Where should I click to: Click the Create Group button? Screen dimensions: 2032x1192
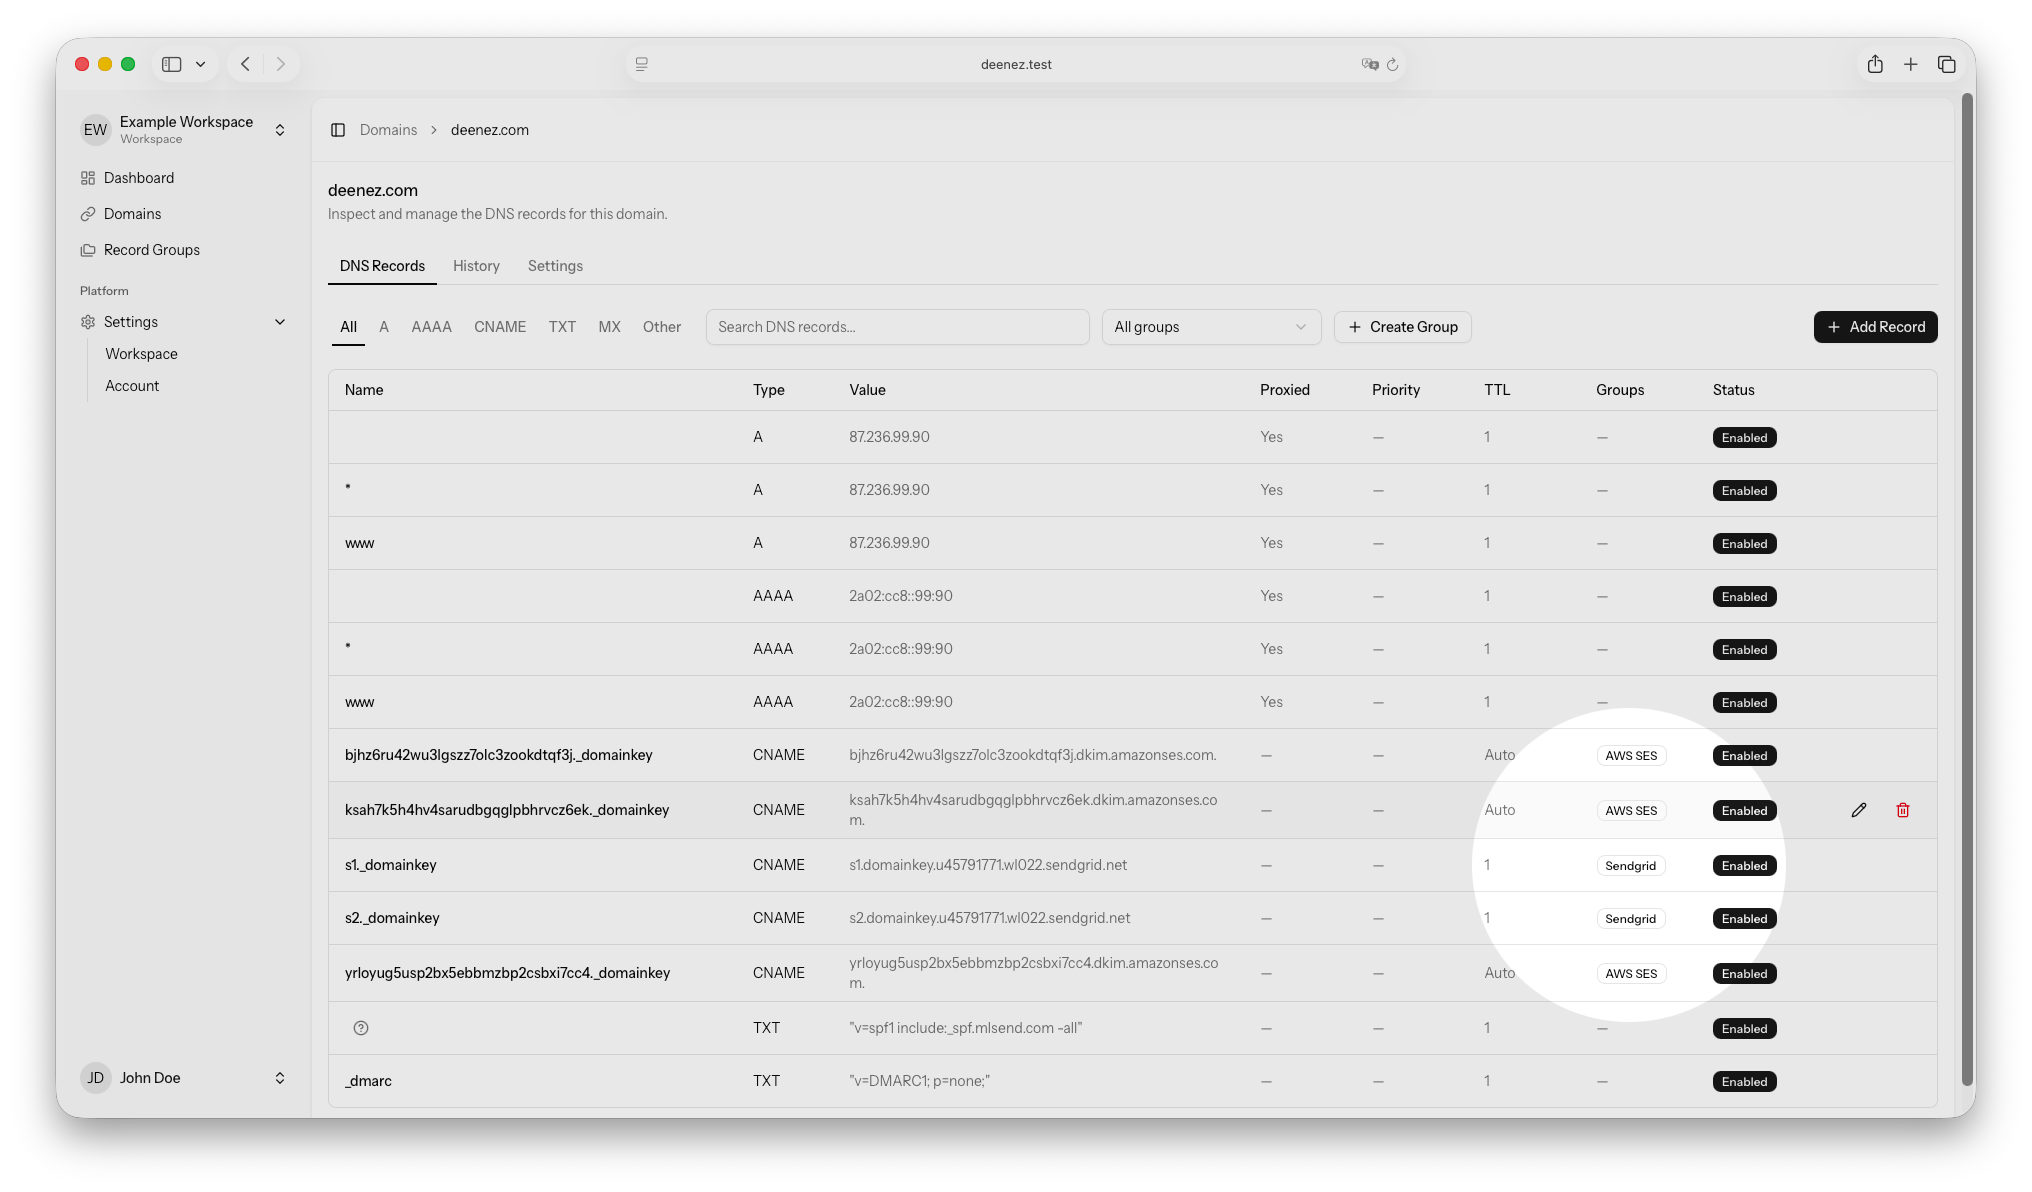1402,327
